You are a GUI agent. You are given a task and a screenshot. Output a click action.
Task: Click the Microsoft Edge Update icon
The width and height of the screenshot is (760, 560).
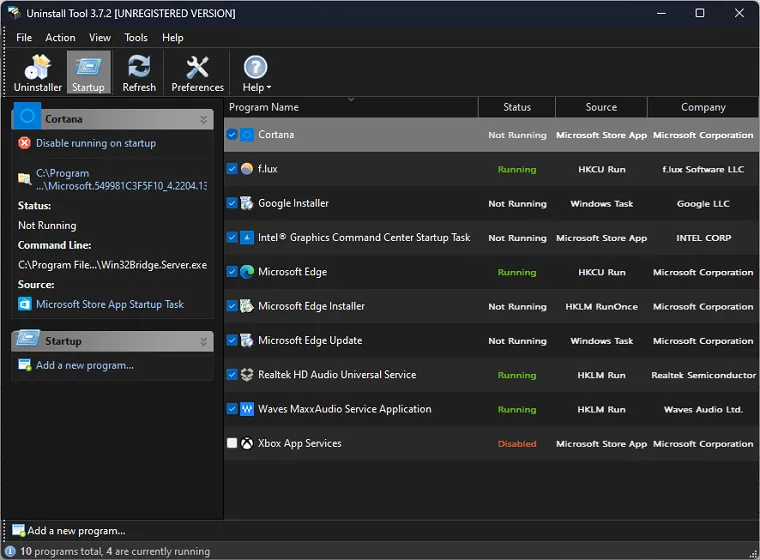247,340
